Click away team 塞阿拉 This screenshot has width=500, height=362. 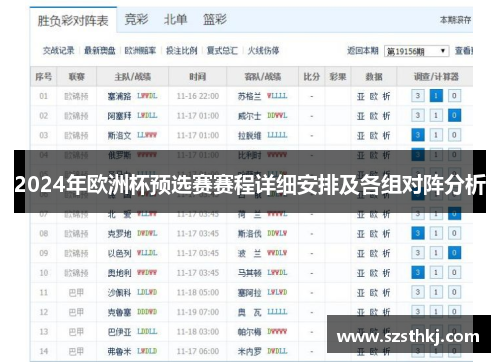coord(249,293)
